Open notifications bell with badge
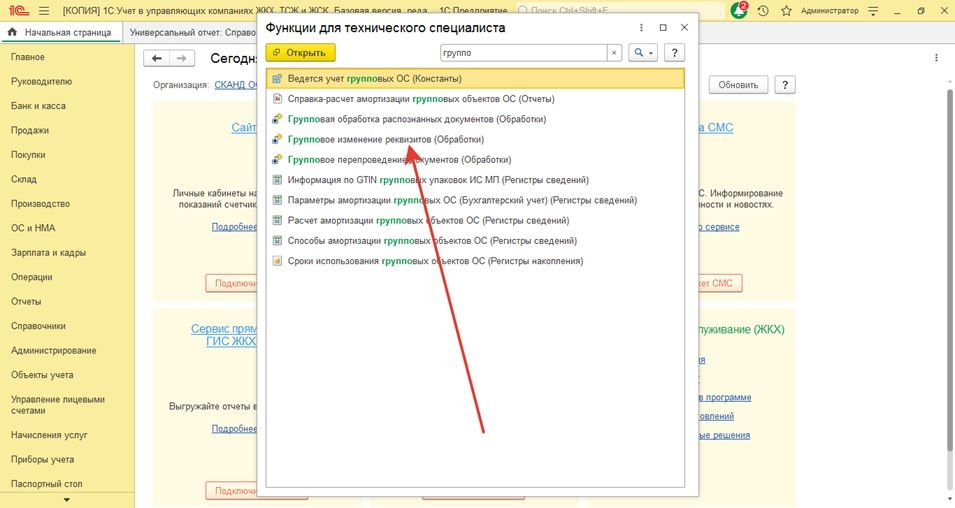 coord(739,10)
